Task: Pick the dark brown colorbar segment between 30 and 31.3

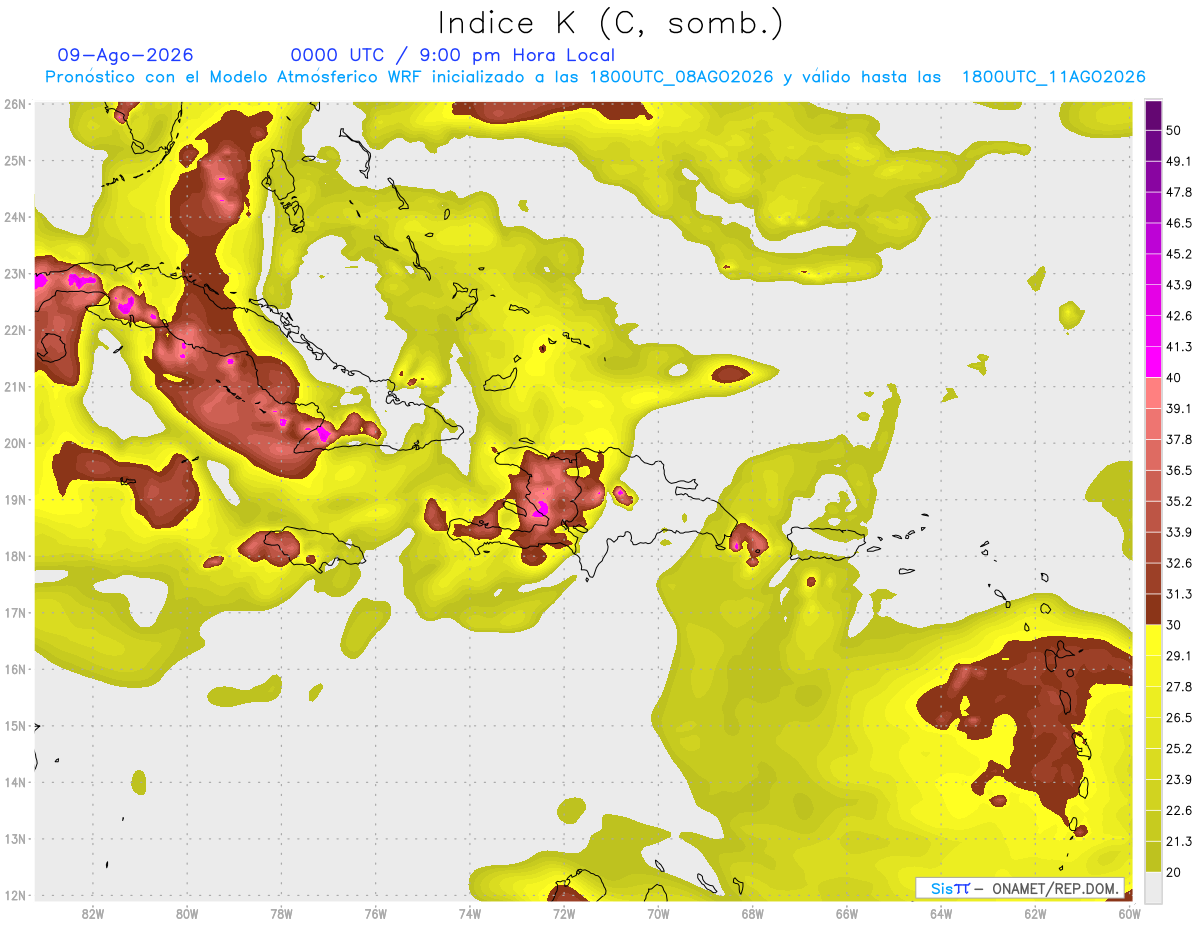Action: pos(1153,609)
